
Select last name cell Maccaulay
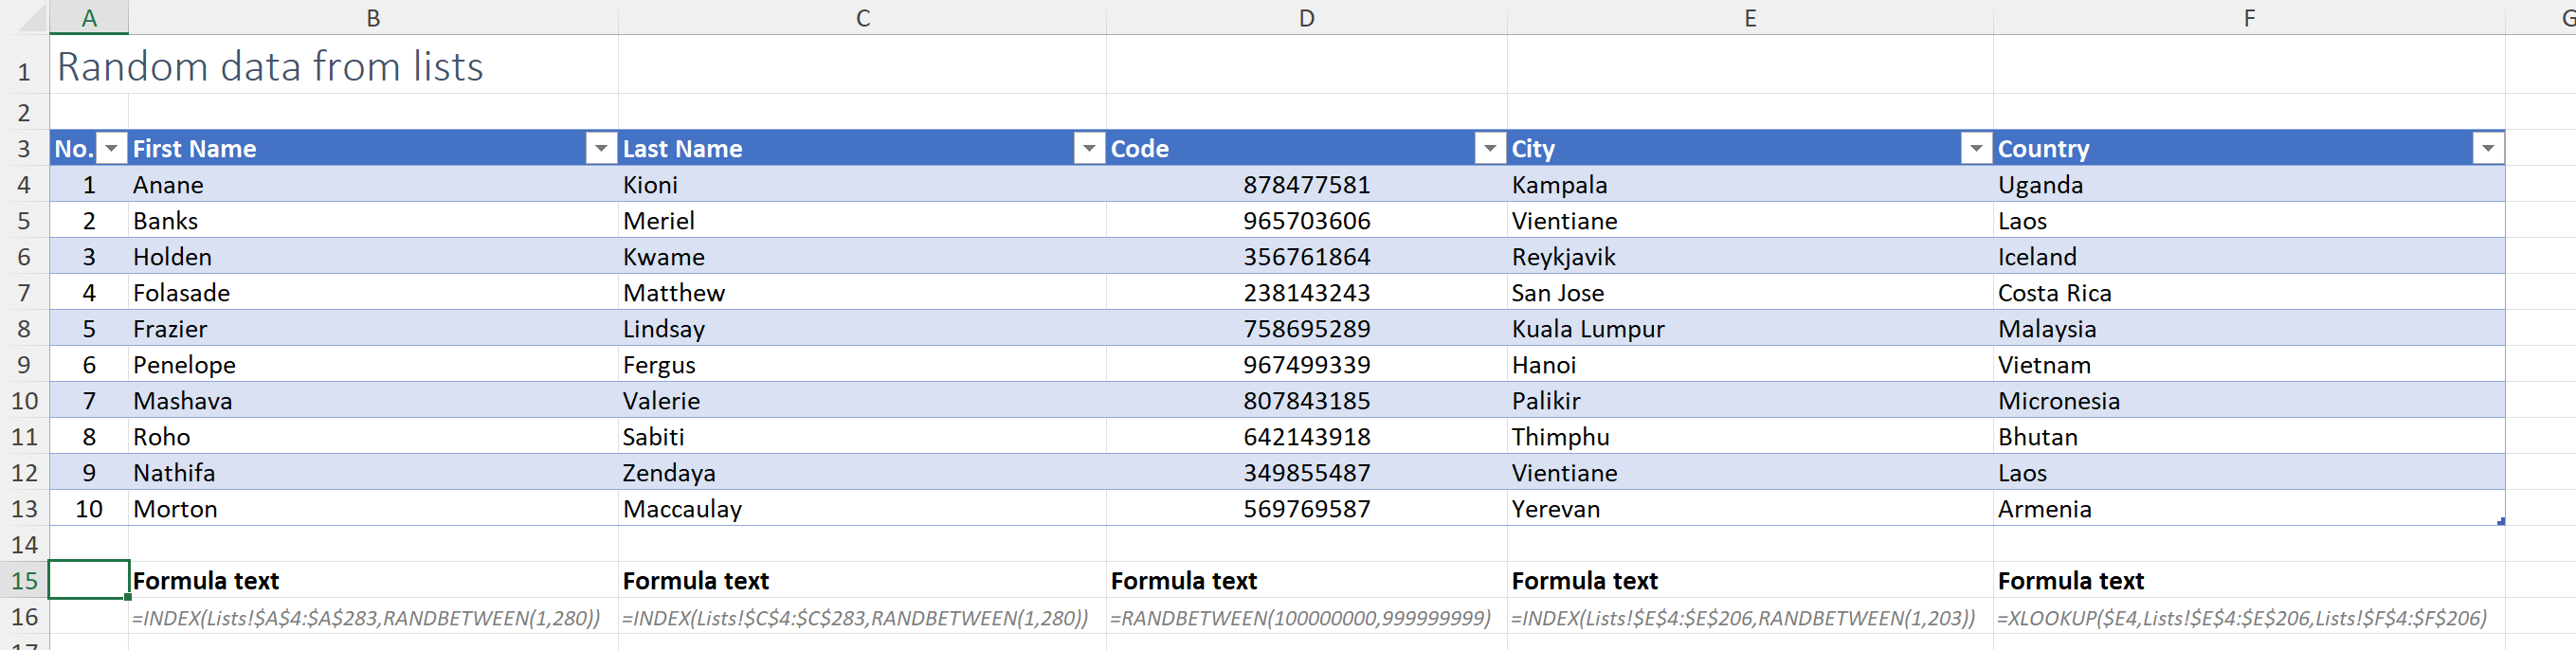click(x=862, y=509)
